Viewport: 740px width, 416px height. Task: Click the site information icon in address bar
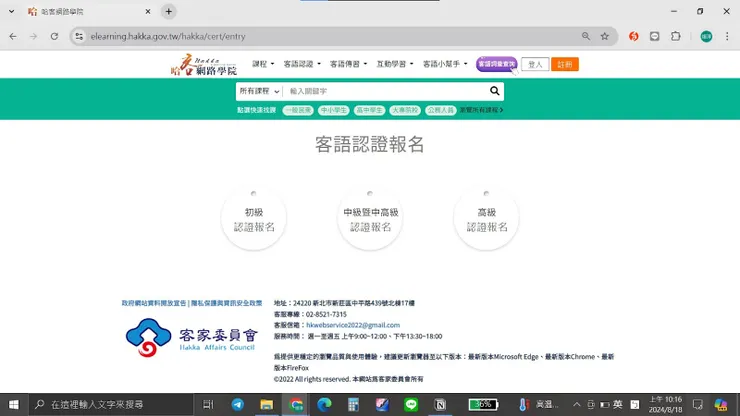pos(79,36)
